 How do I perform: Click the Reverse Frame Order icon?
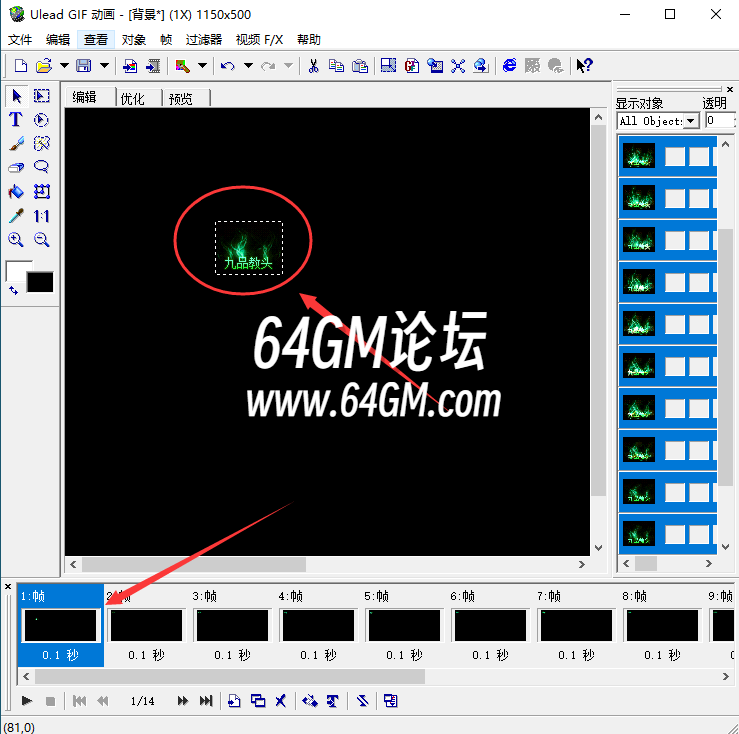click(x=362, y=701)
